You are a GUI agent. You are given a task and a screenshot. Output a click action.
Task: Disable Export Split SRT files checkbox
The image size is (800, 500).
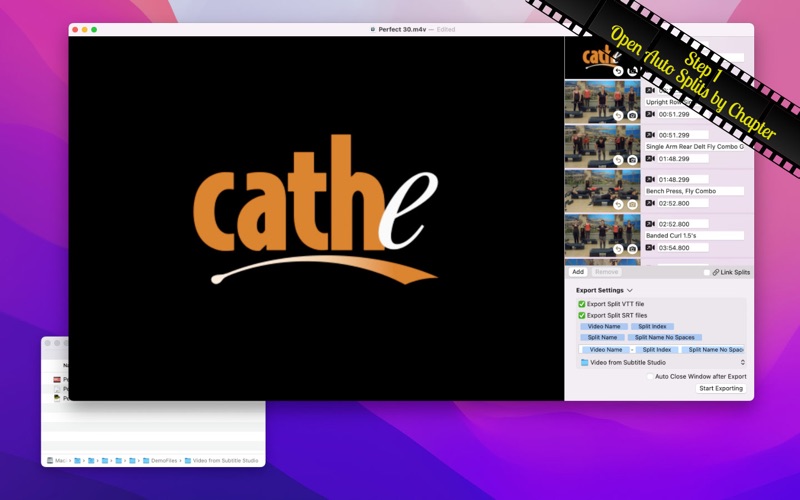[582, 316]
